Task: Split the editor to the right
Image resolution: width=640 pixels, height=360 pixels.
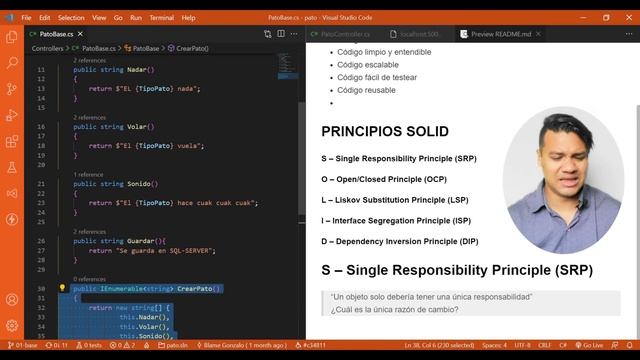Action: pos(281,34)
